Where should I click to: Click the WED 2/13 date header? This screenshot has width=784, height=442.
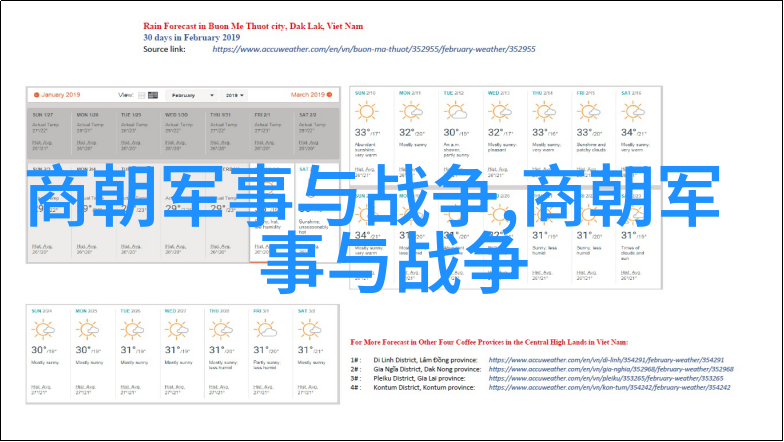pos(498,93)
